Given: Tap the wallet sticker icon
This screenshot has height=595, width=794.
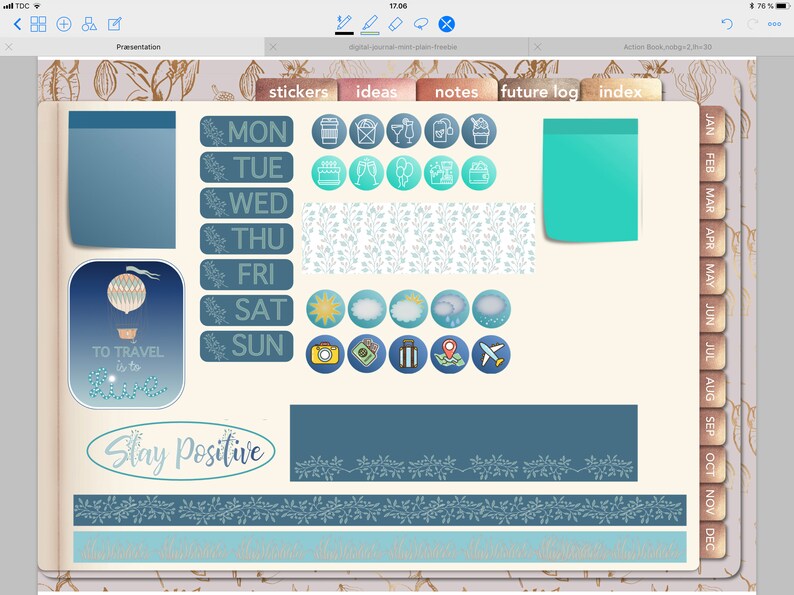Looking at the screenshot, I should click(479, 173).
